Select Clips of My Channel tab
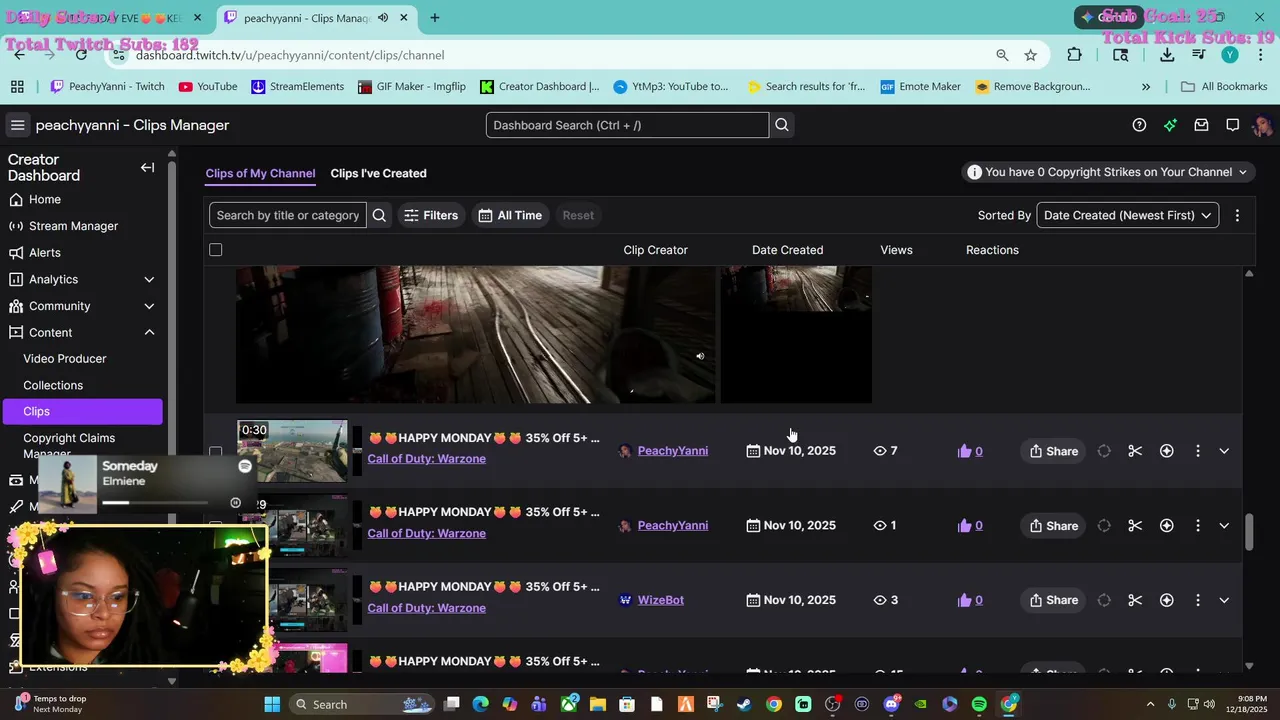 pyautogui.click(x=260, y=173)
